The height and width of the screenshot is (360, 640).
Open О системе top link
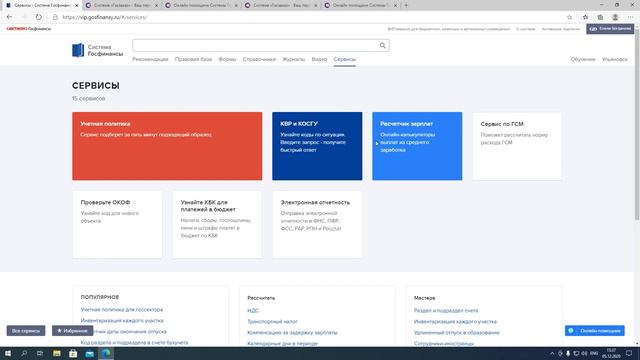pos(525,29)
